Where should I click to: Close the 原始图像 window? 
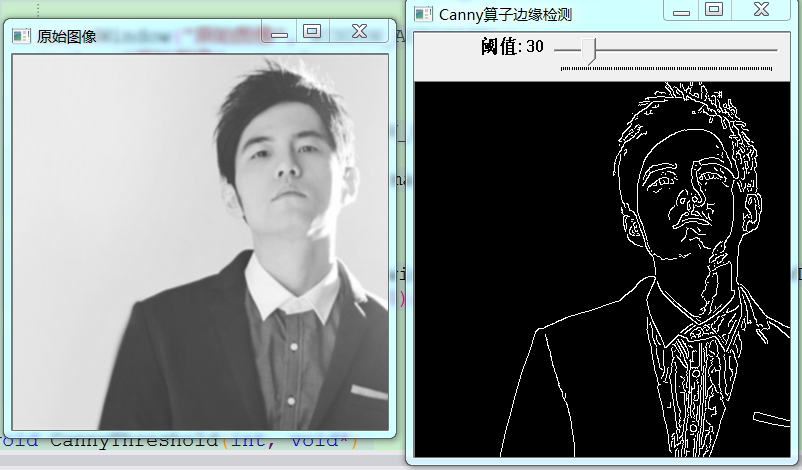click(359, 32)
